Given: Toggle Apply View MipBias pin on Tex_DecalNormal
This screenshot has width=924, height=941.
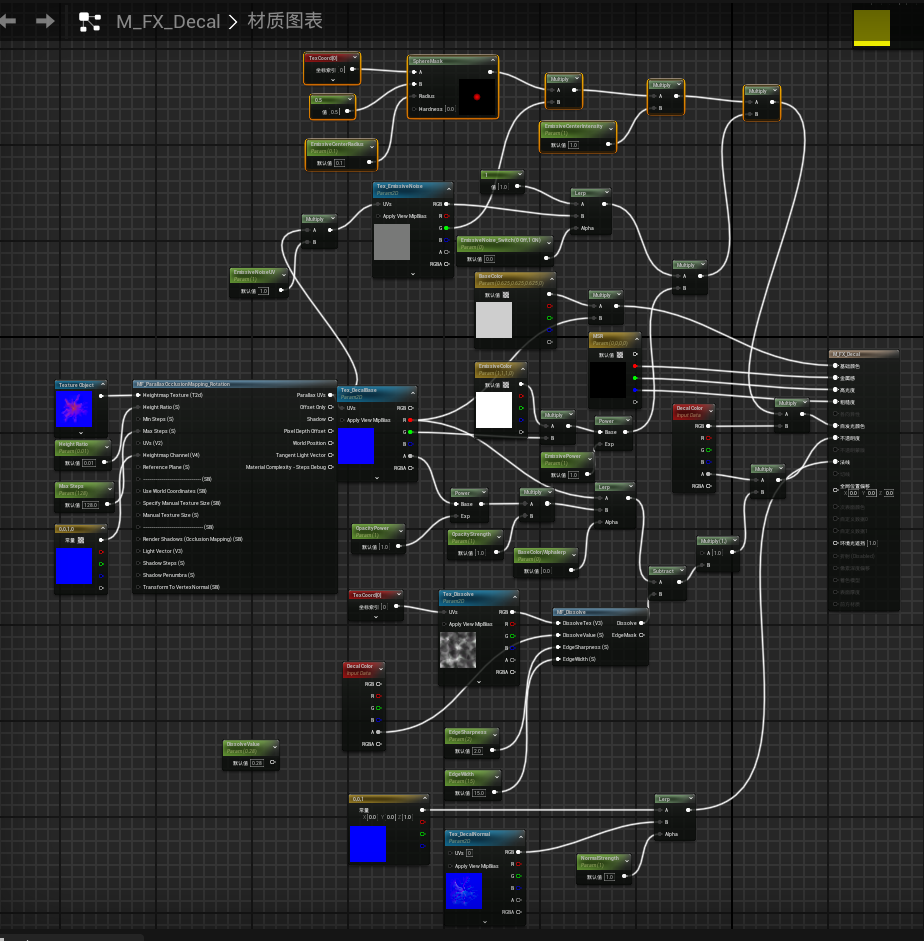Looking at the screenshot, I should click(450, 866).
